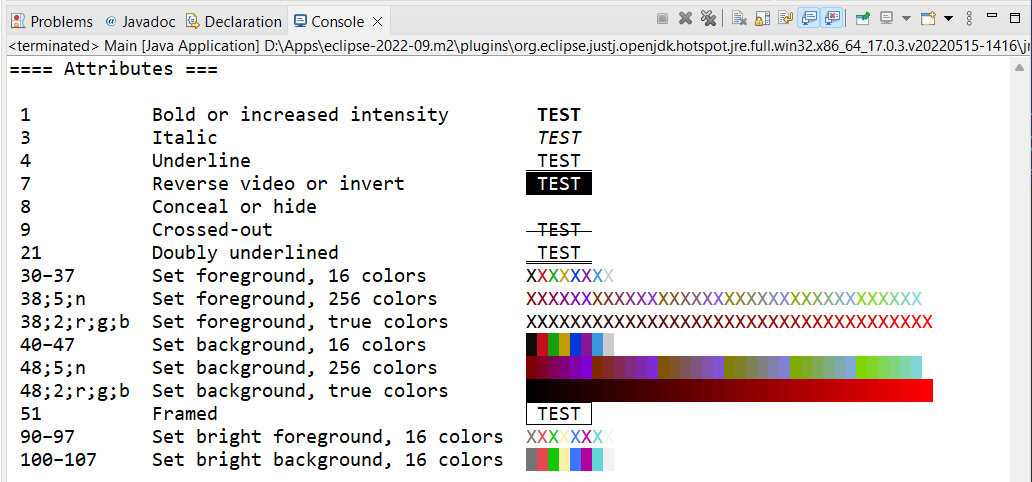Viewport: 1032px width, 482px height.
Task: Click 'Set foreground, true colors' text
Action: [x=300, y=322]
